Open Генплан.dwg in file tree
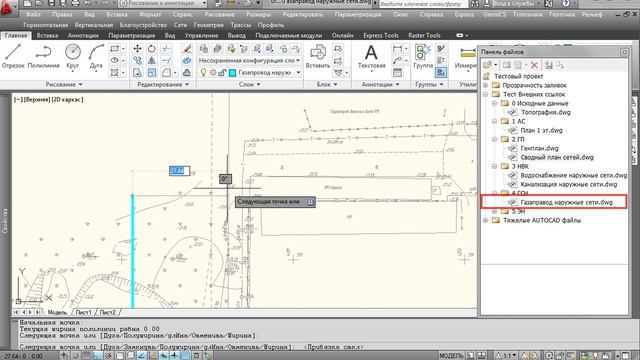This screenshot has width=640, height=360. tap(539, 148)
